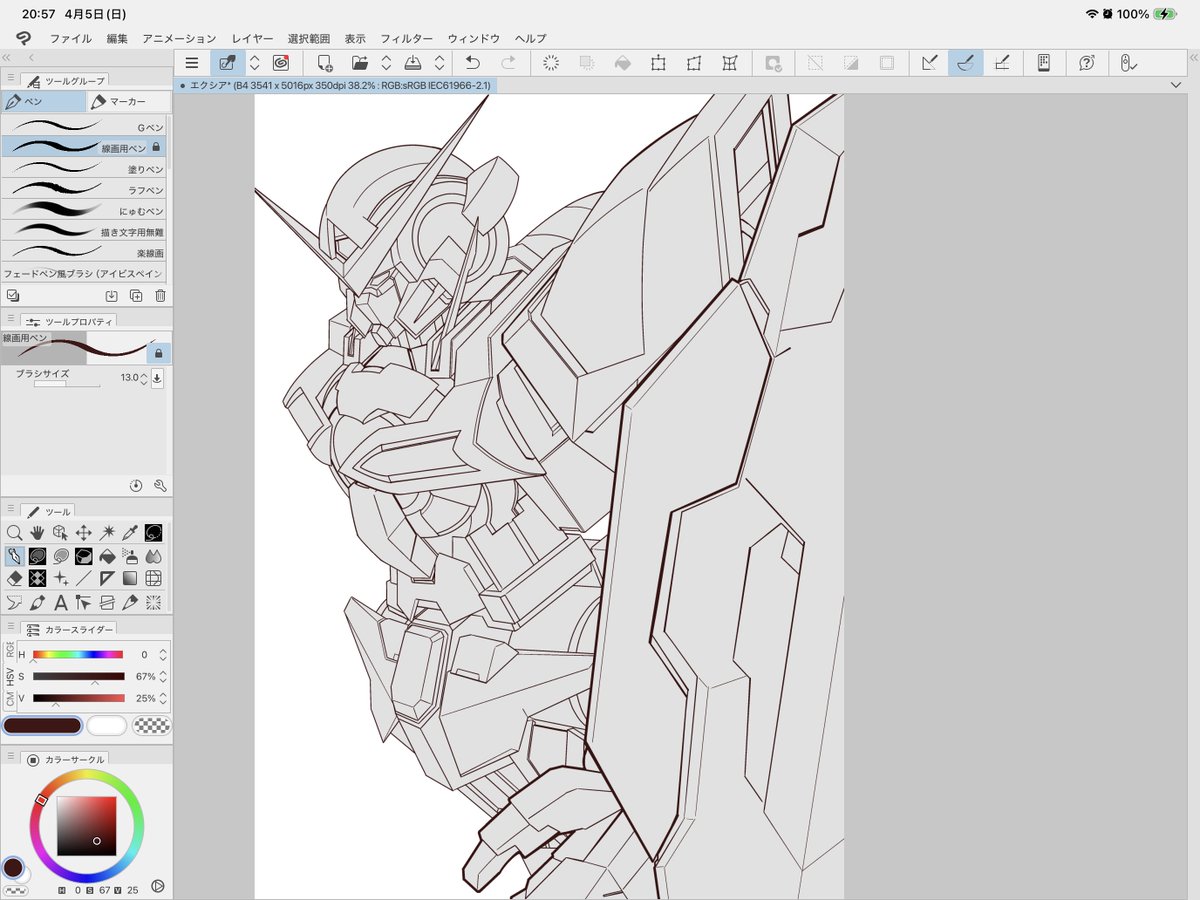Choose the ラフペン sub tool
The image size is (1200, 900).
click(x=84, y=190)
